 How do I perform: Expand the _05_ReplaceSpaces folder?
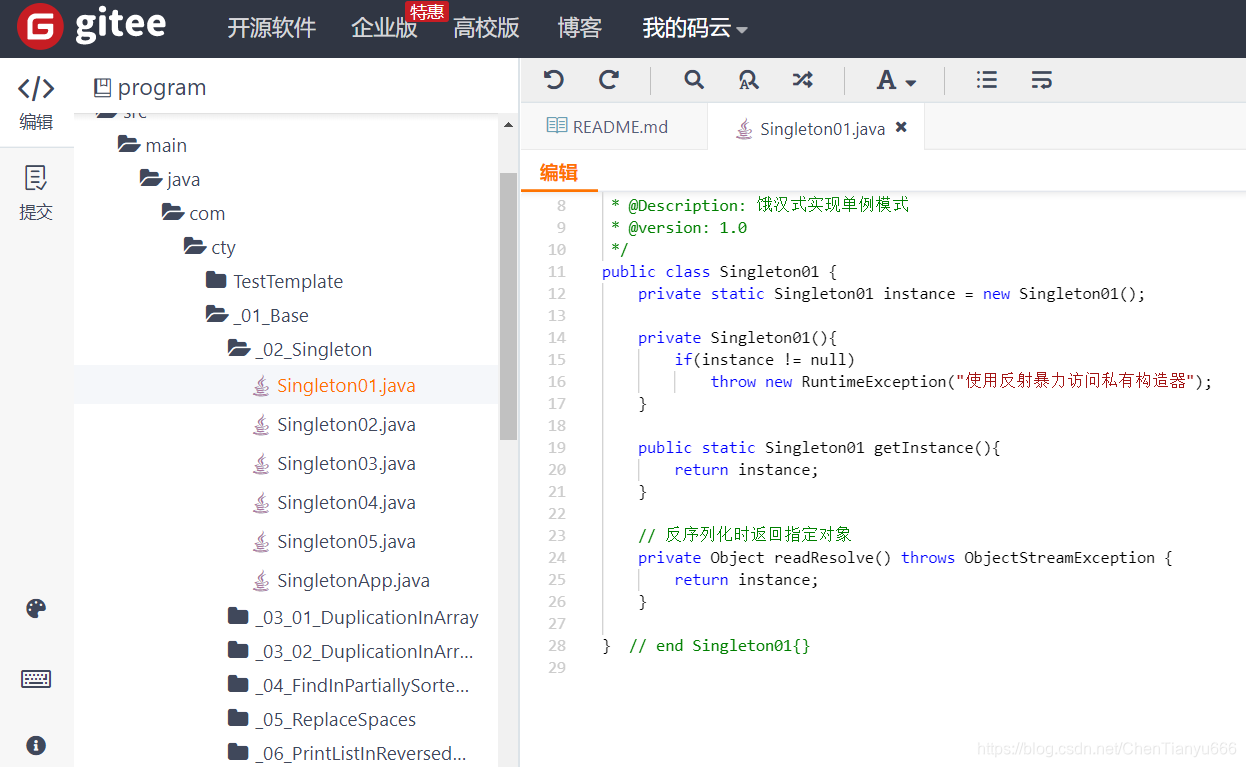click(238, 719)
